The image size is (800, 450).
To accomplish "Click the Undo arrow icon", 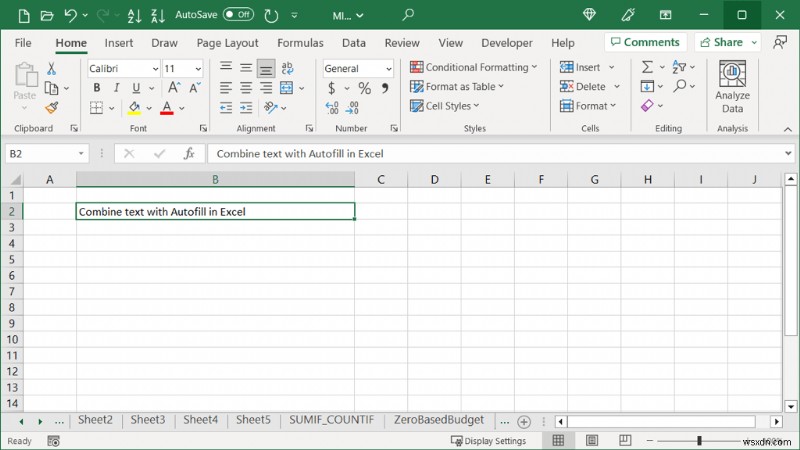I will [70, 16].
